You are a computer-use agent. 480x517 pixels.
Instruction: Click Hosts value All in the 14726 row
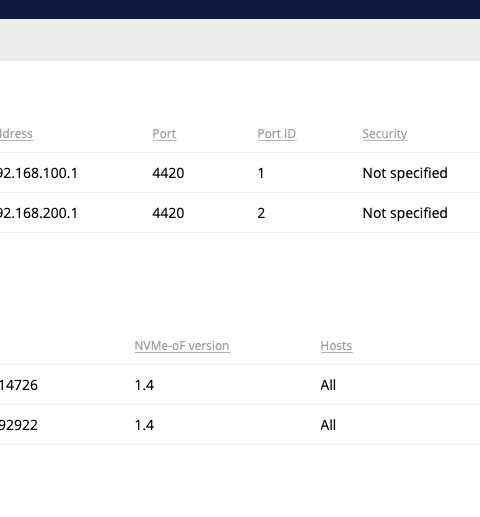pyautogui.click(x=328, y=385)
